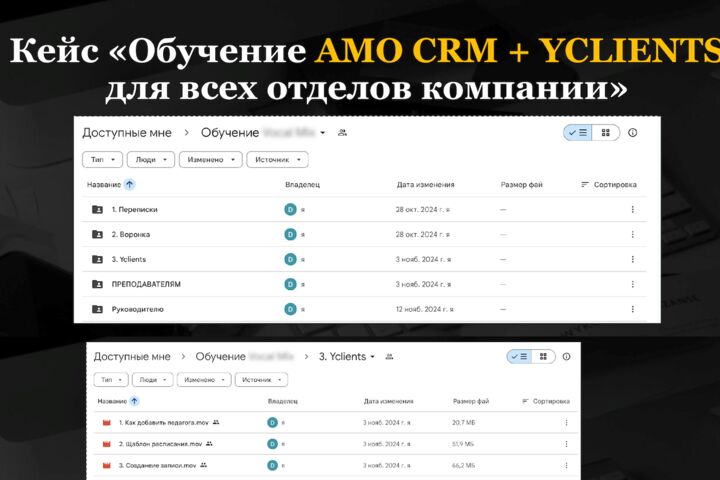Click shared icon beside 1. Как добавить педагога.mov

[216, 422]
